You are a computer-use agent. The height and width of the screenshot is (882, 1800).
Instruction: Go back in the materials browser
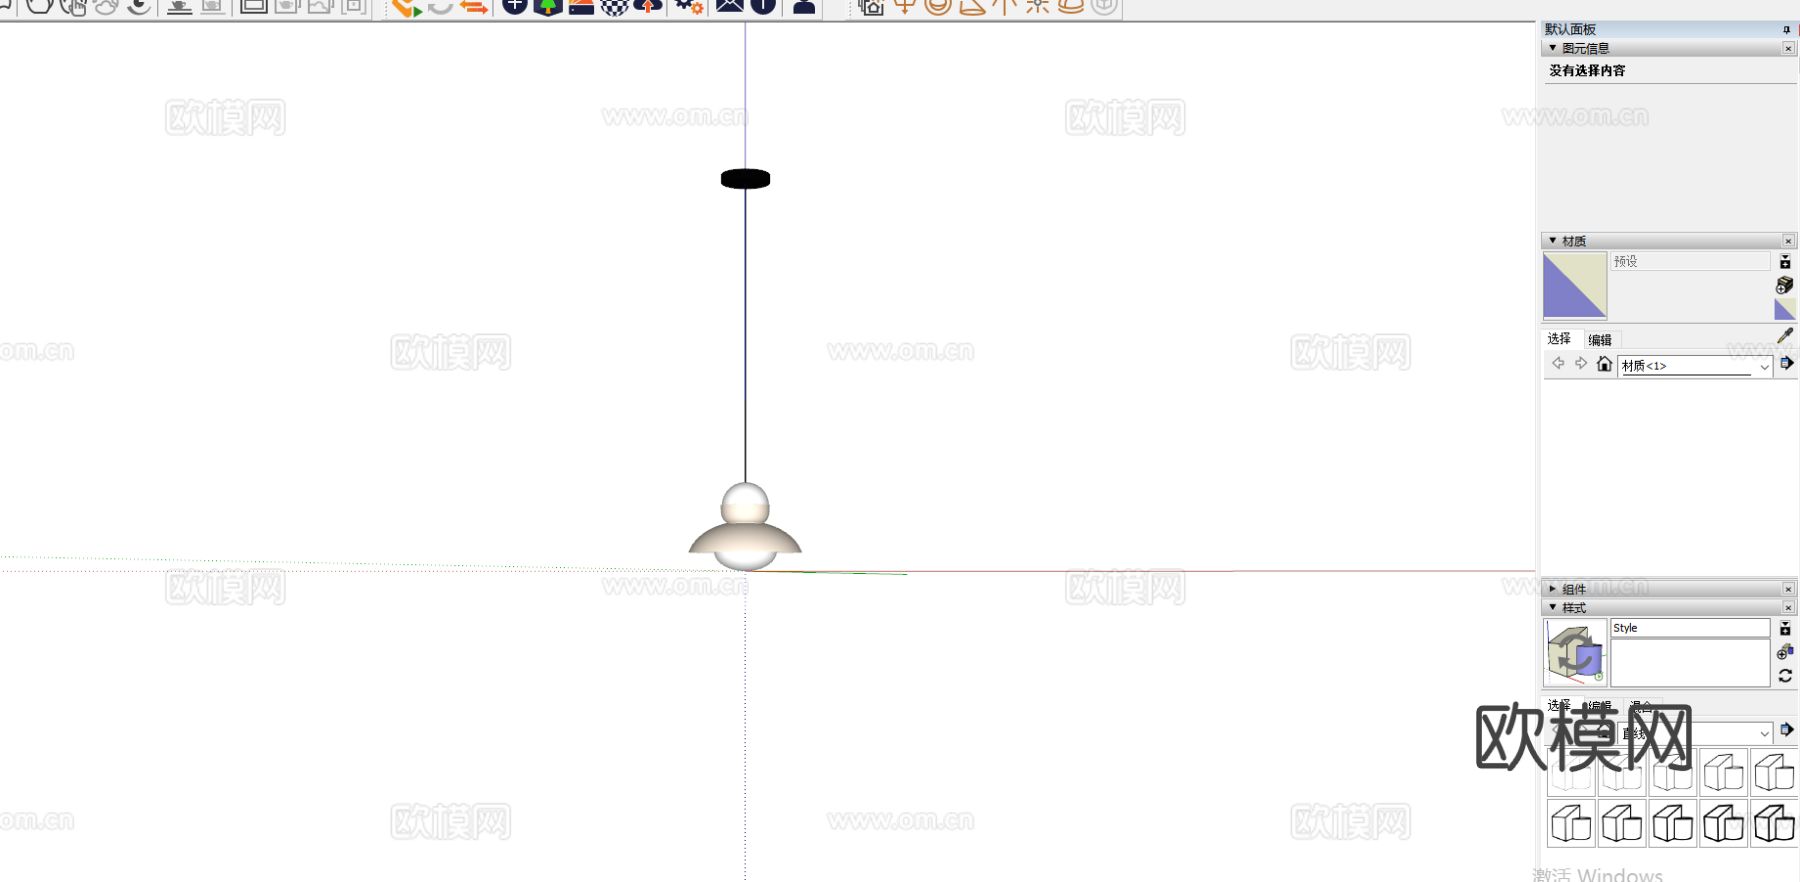[1558, 364]
